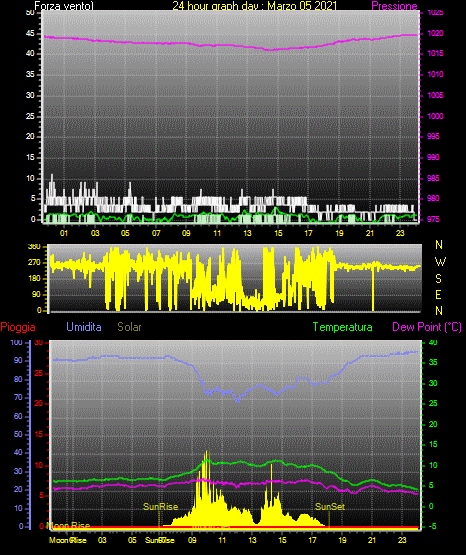Click hour label '23' under the wind chart

(x=400, y=233)
